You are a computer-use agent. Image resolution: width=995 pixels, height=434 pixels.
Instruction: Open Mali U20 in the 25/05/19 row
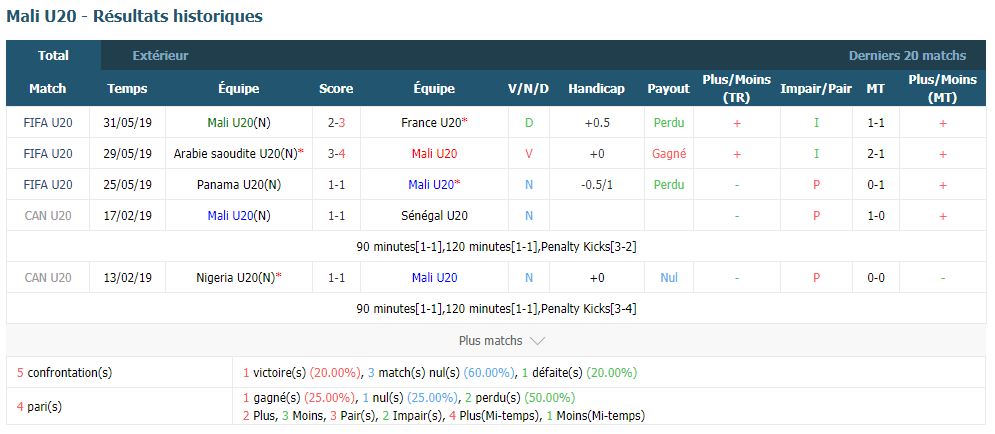pos(434,185)
